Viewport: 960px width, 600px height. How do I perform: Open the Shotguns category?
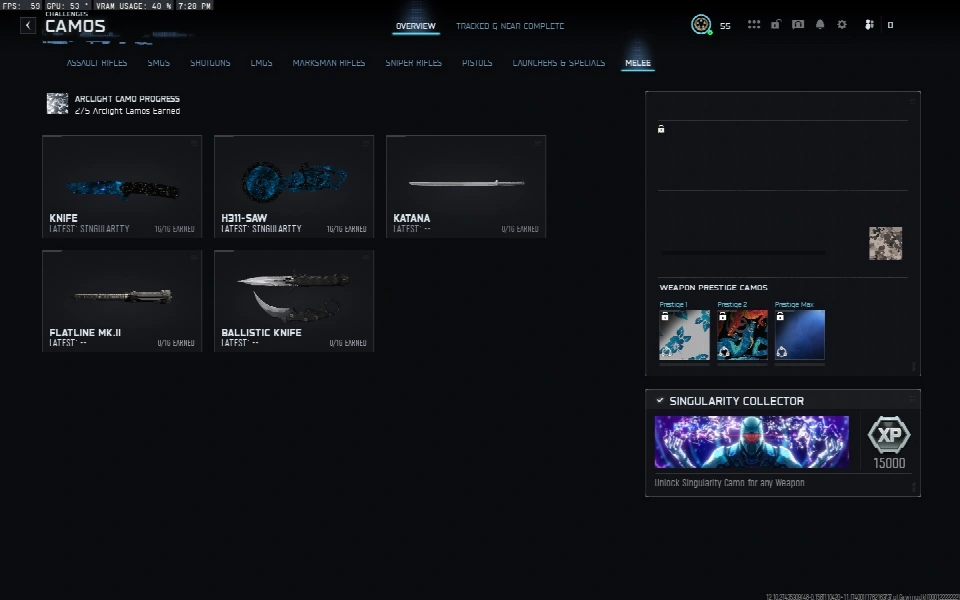210,62
